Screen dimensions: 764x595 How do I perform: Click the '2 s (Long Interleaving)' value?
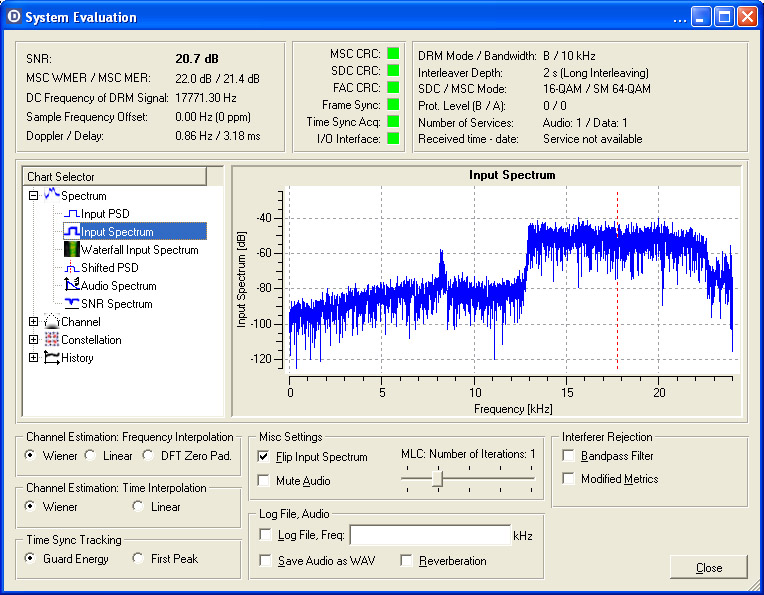(x=596, y=73)
